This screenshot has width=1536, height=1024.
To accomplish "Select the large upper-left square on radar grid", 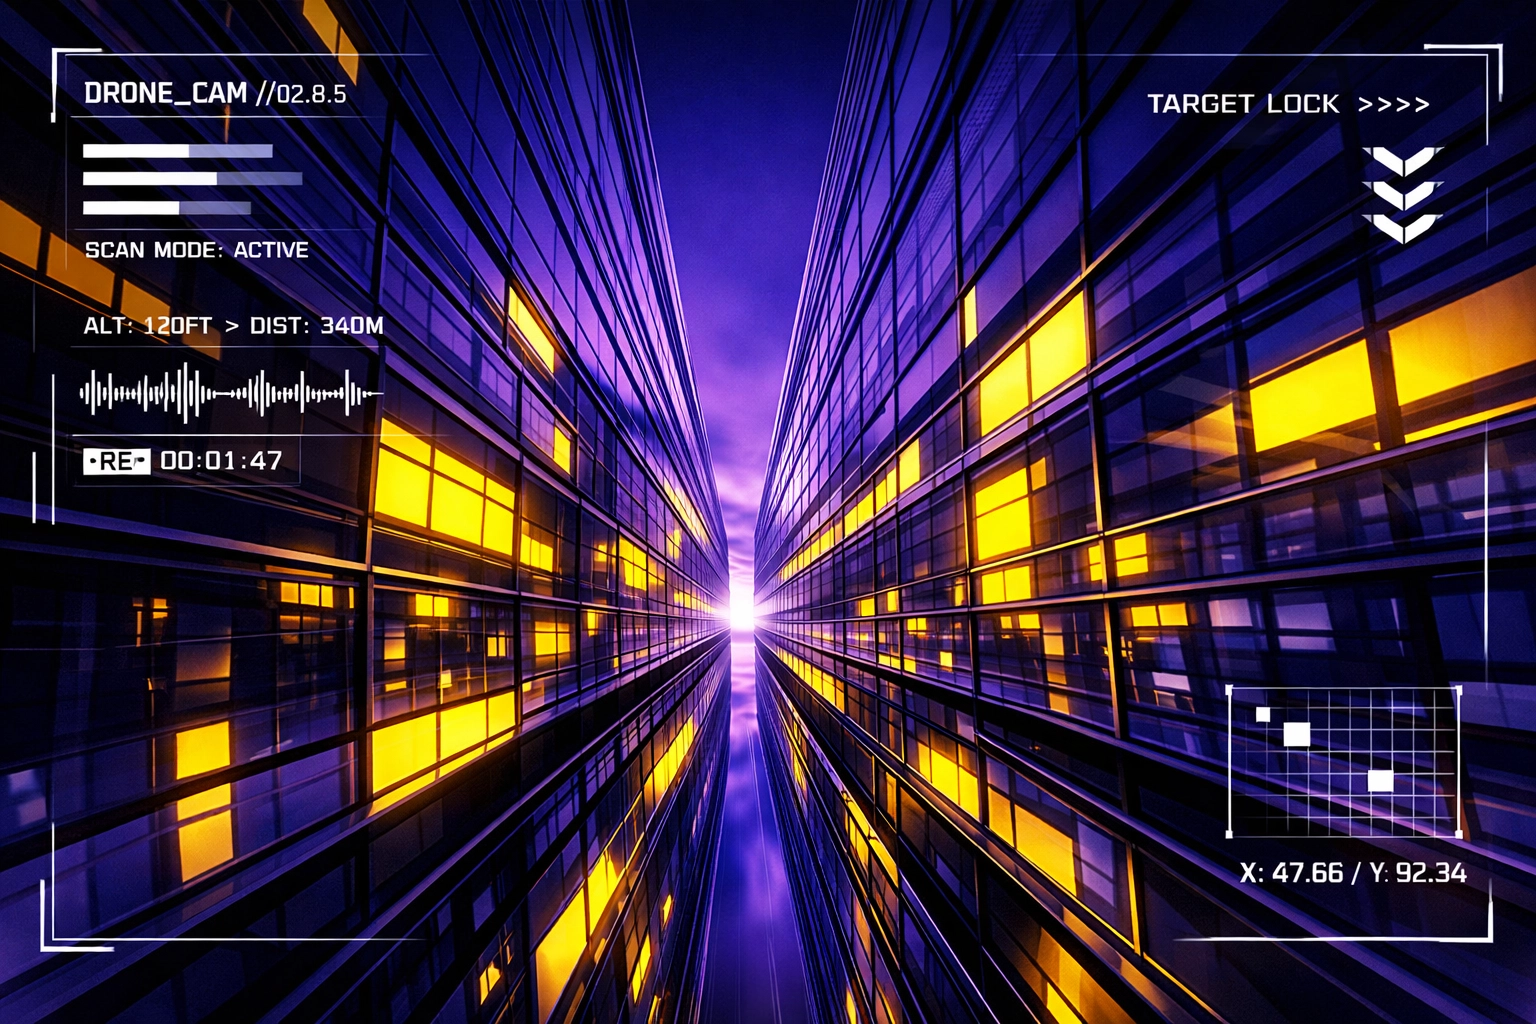I will 1296,734.
